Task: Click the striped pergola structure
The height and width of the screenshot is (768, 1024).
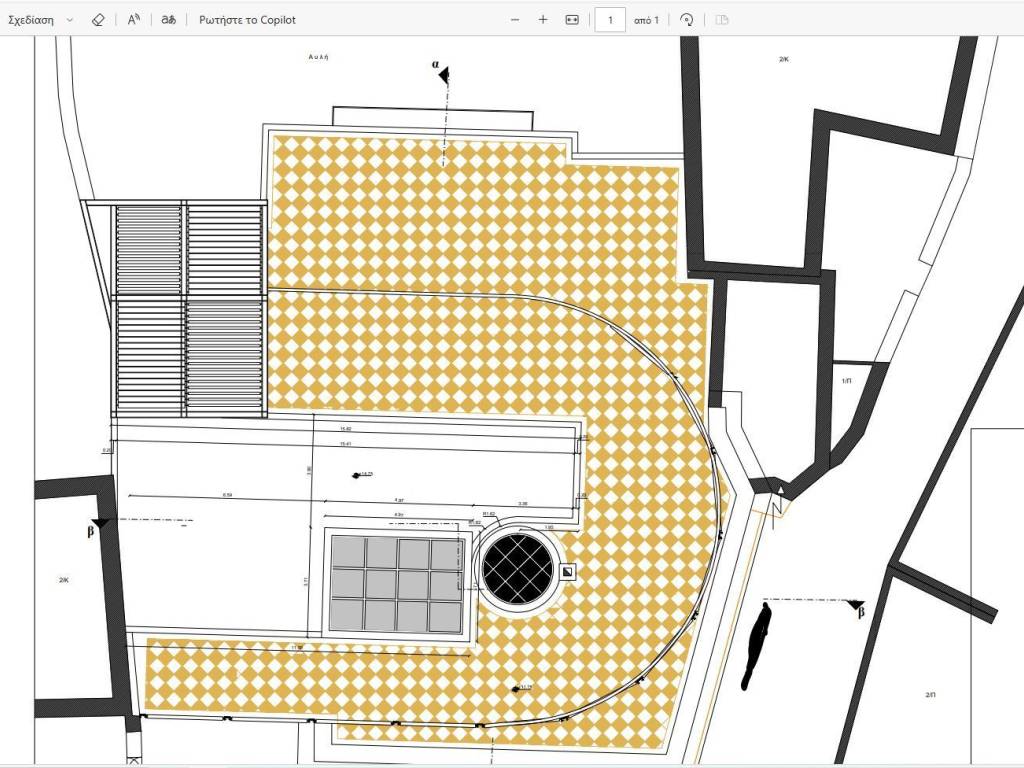Action: 188,310
